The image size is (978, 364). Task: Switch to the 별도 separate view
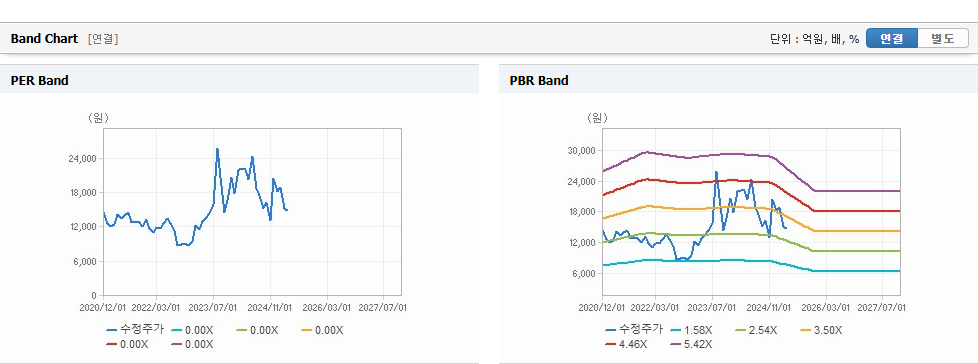tap(943, 39)
